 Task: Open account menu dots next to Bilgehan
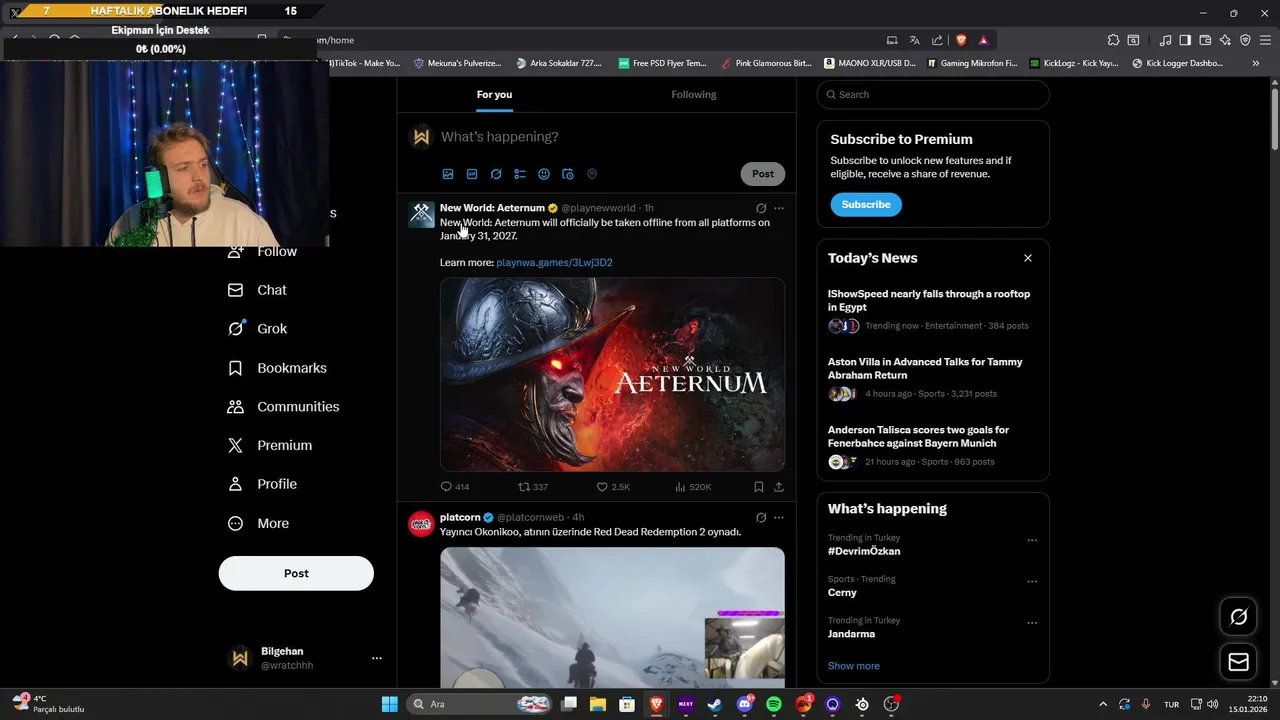(377, 658)
